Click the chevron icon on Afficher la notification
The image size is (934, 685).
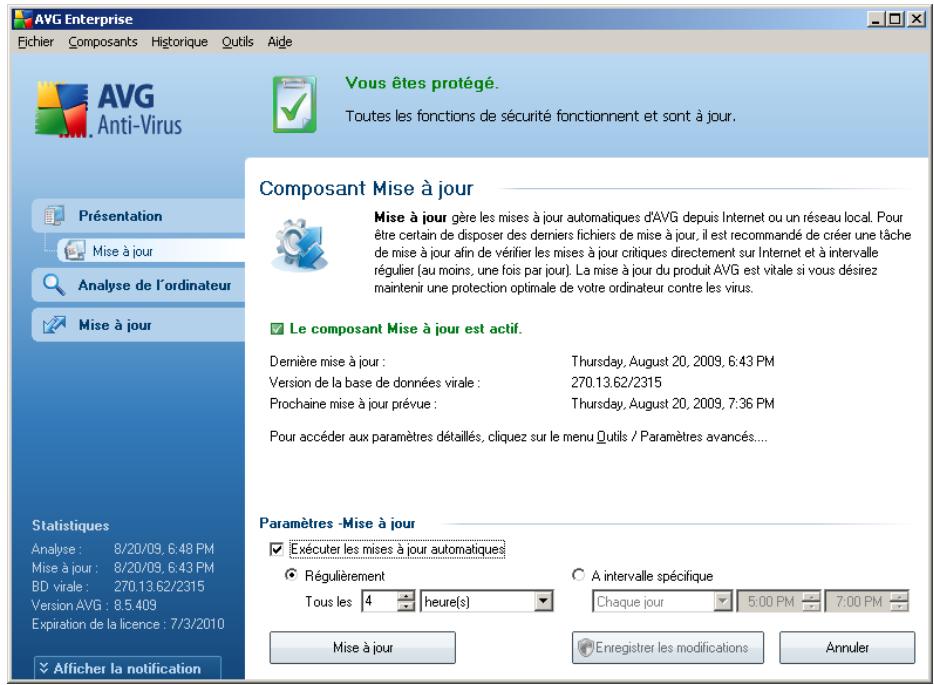(x=43, y=668)
